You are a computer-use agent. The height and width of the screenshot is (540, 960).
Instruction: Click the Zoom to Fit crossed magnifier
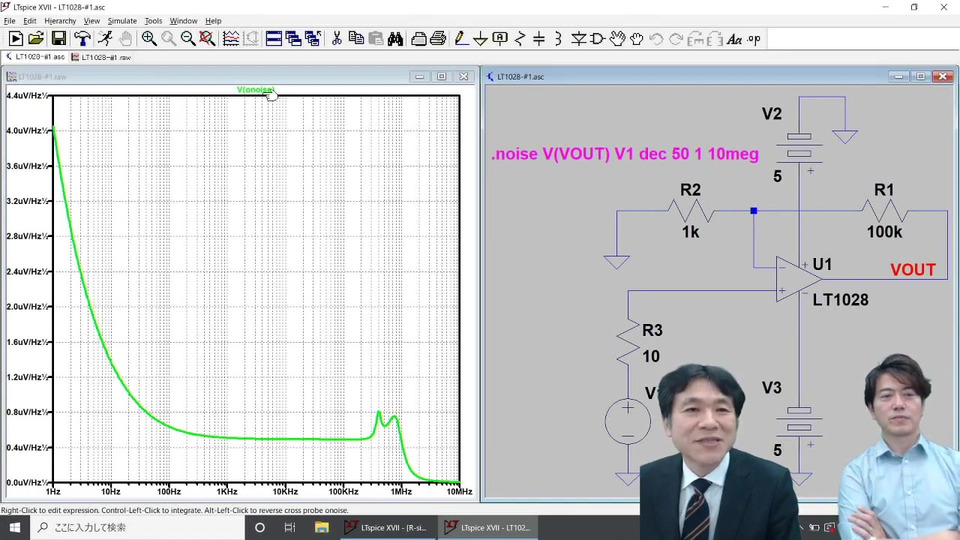(208, 39)
